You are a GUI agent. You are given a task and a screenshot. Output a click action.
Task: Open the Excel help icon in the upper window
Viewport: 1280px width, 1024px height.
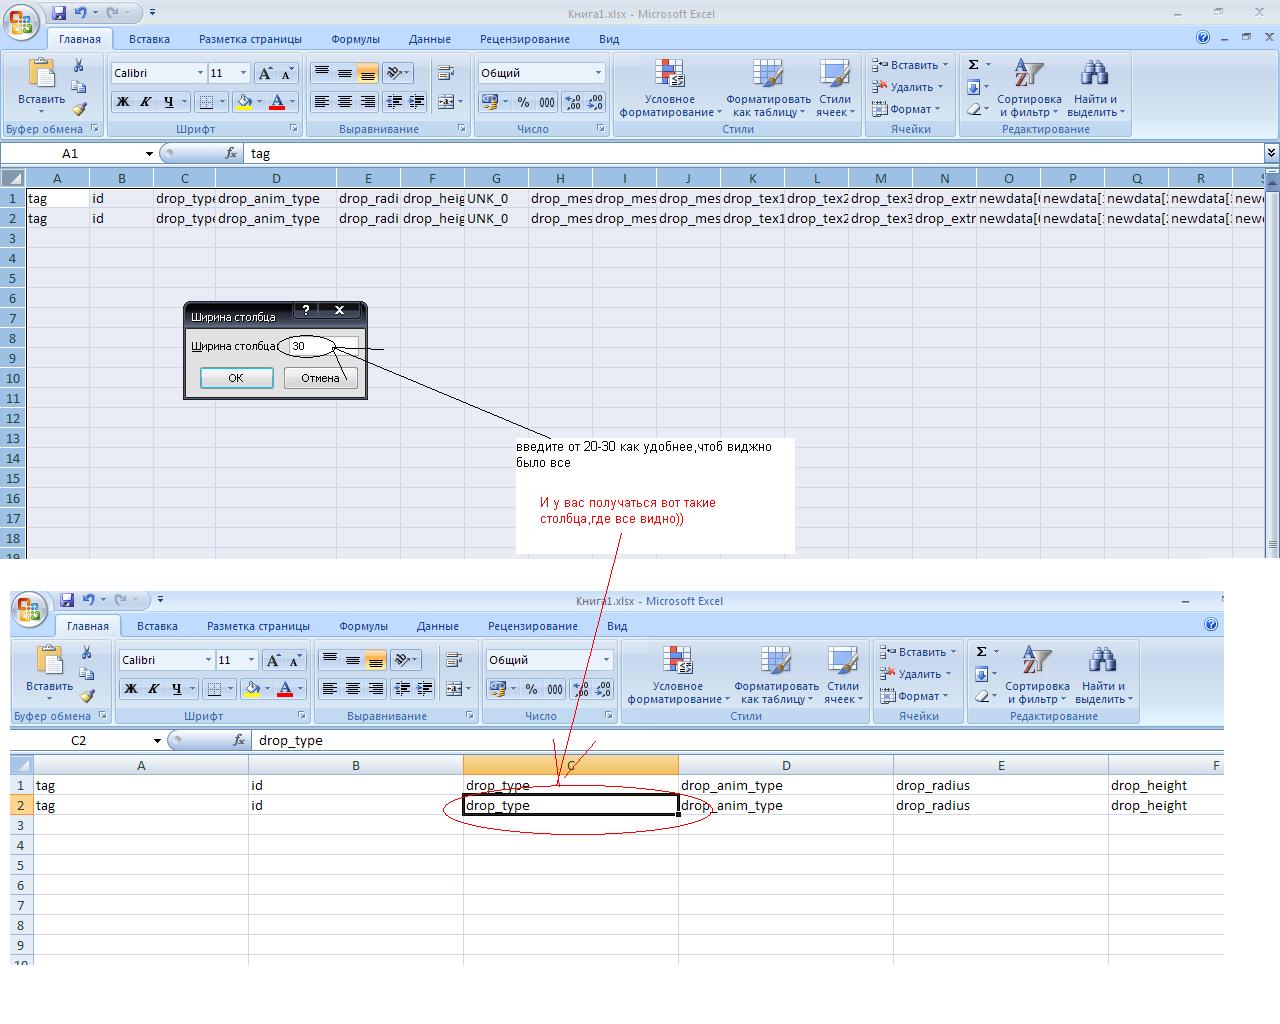[x=1203, y=38]
